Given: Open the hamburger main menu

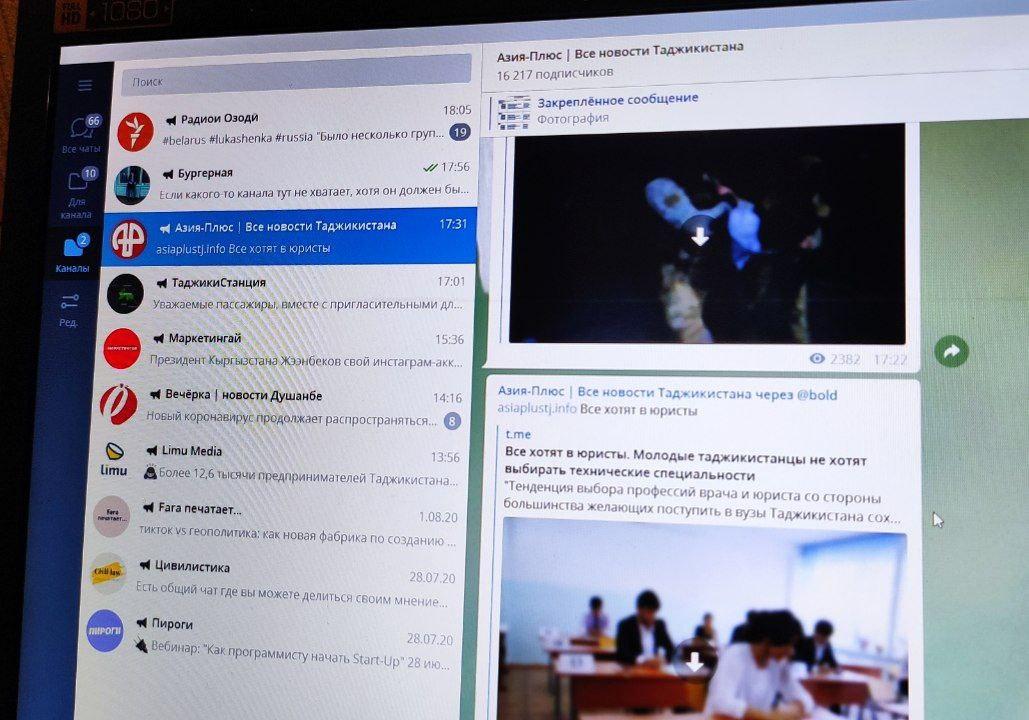Looking at the screenshot, I should 85,86.
